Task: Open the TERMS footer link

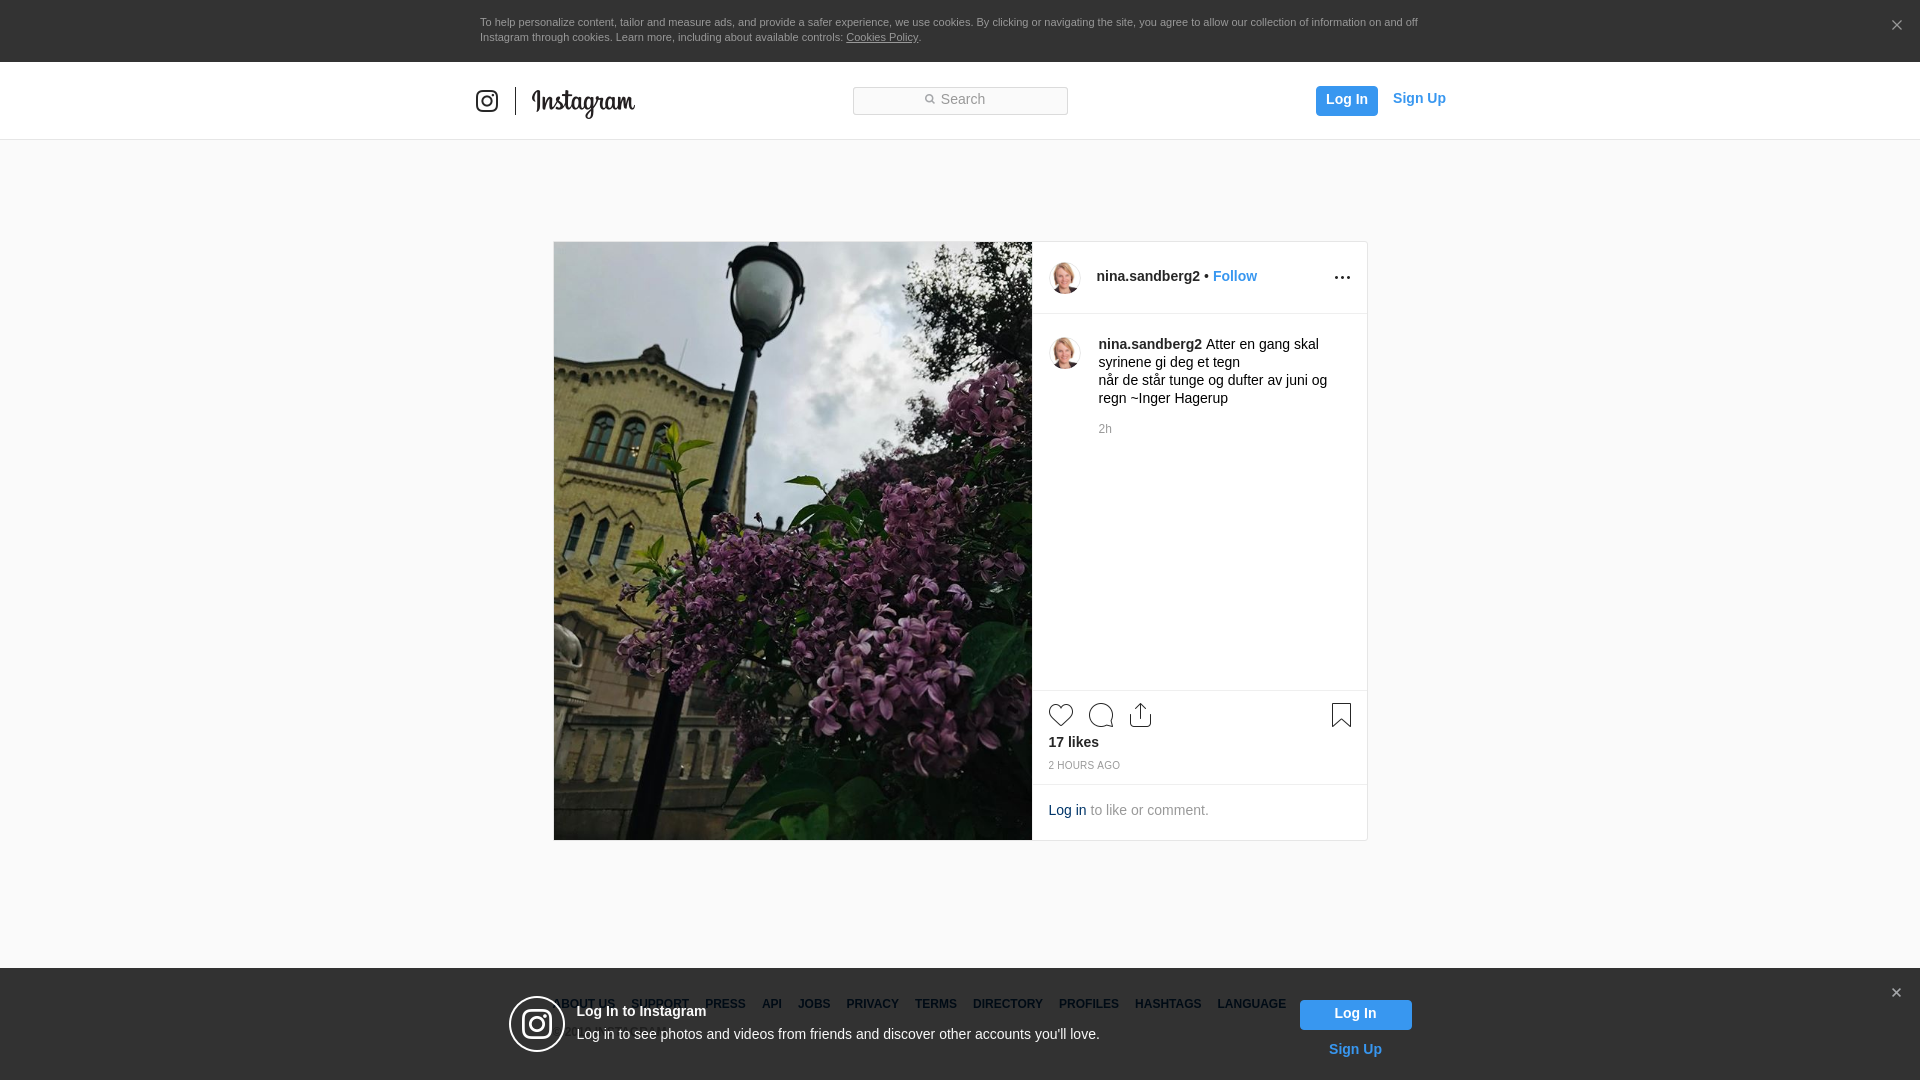Action: coord(936,1004)
